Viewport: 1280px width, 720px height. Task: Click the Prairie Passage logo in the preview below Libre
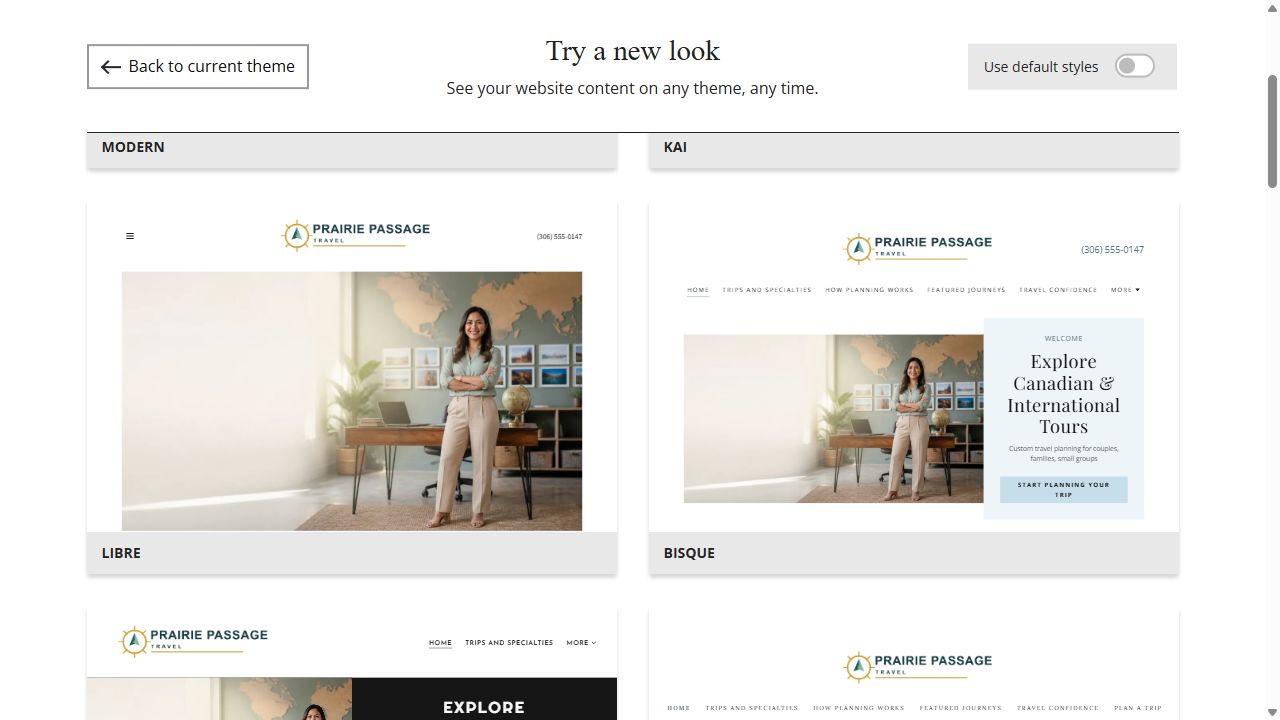[x=193, y=641]
